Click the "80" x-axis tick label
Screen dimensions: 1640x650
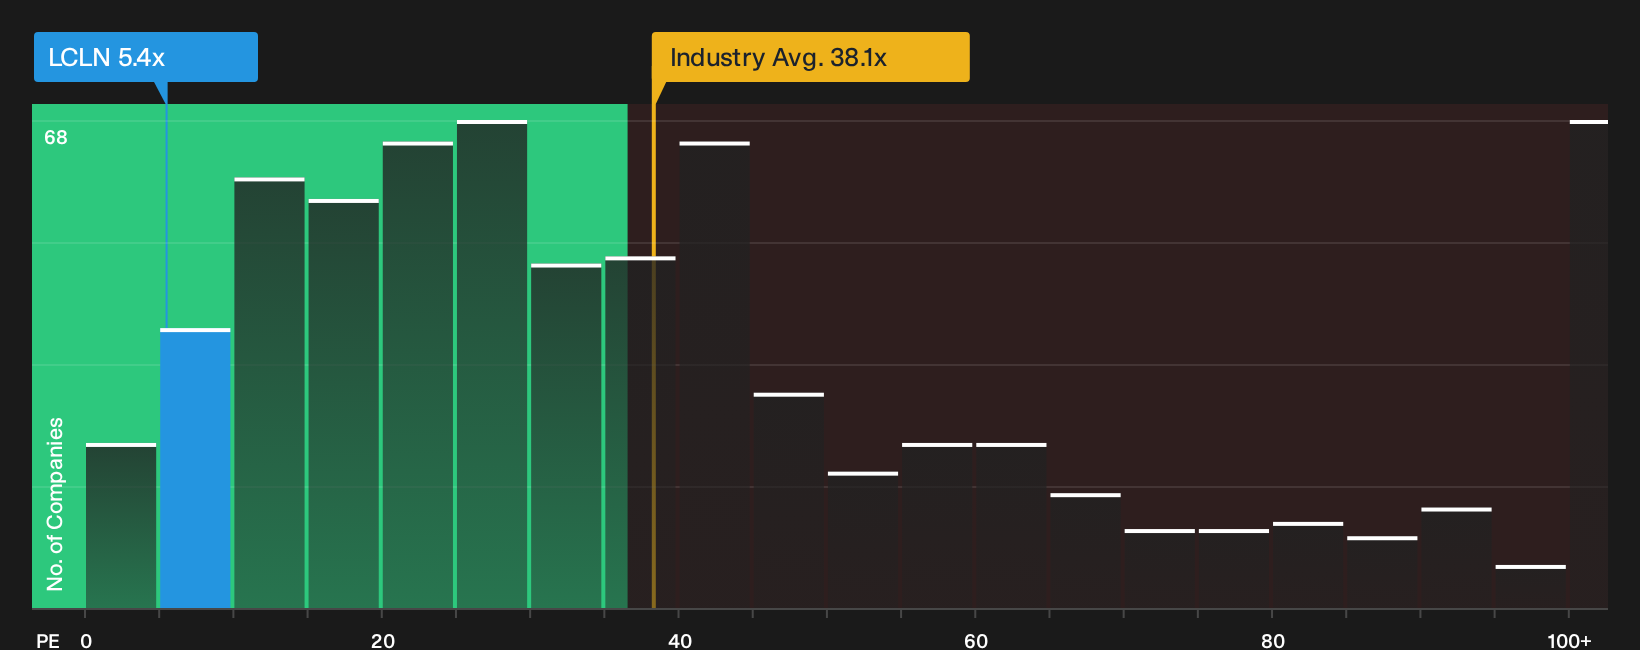coord(1273,640)
